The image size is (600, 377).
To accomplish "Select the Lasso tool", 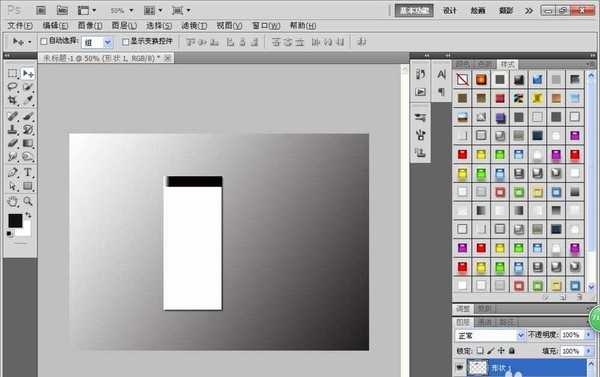I will coord(13,87).
